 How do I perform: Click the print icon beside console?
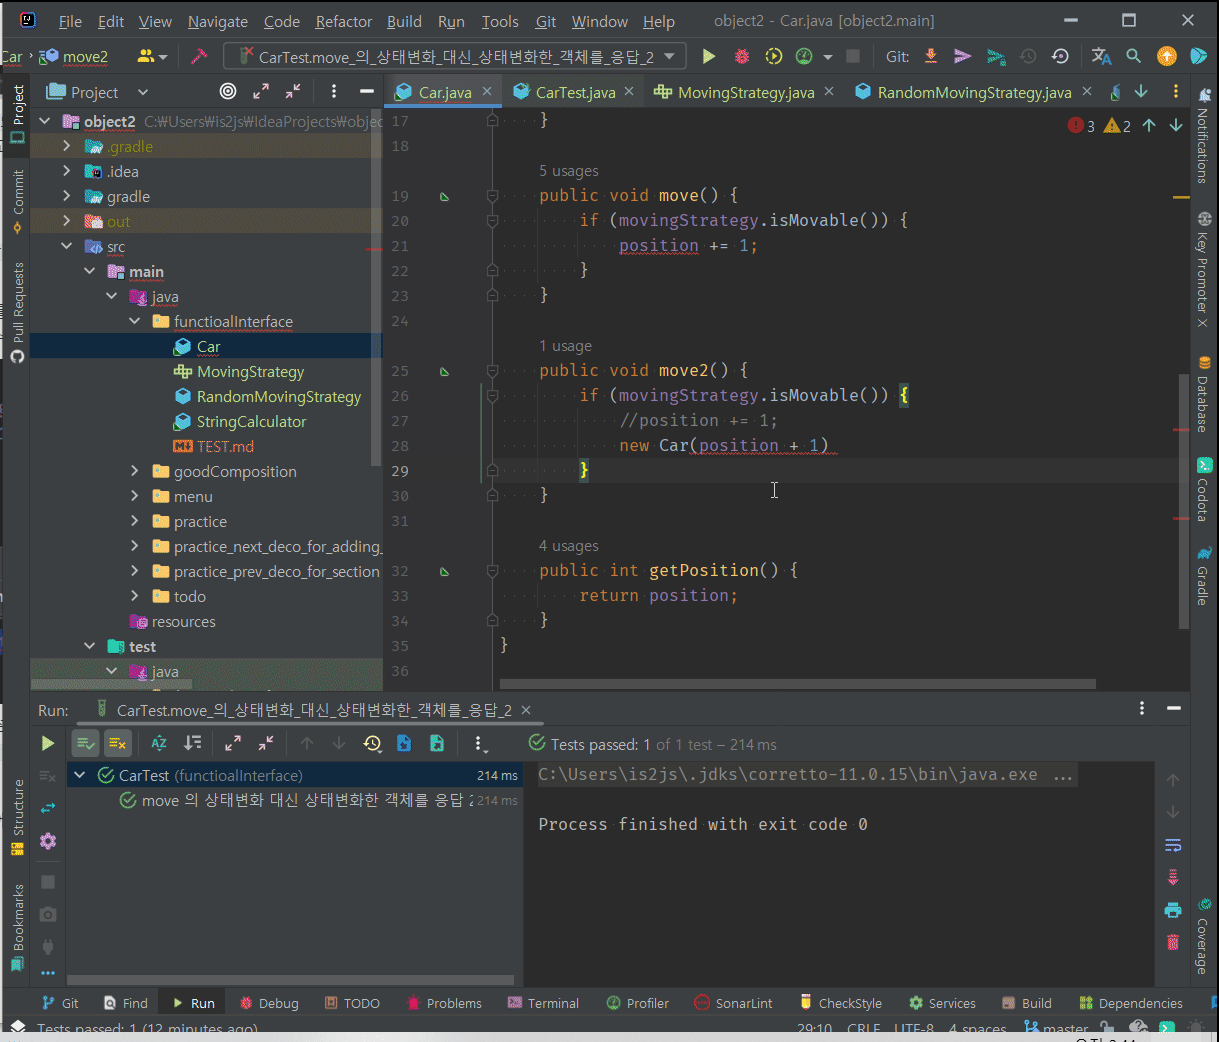click(1173, 910)
